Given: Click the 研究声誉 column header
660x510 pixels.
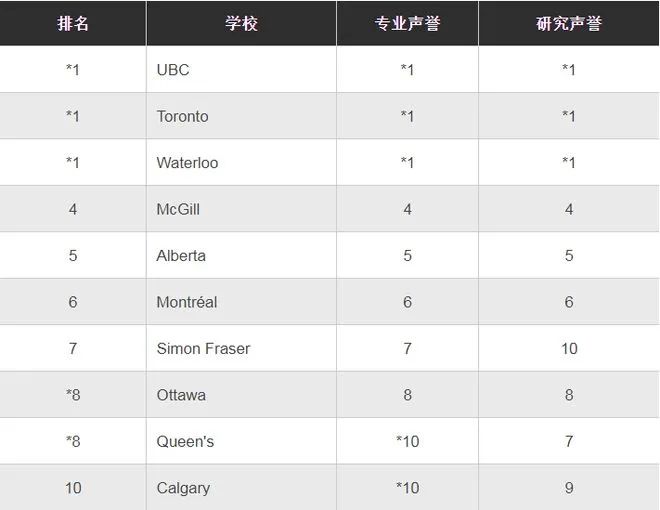Looking at the screenshot, I should (569, 23).
